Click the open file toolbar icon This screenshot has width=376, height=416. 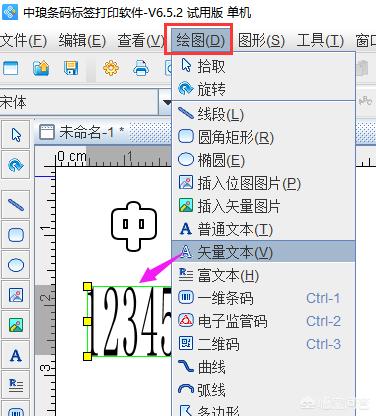click(x=41, y=68)
